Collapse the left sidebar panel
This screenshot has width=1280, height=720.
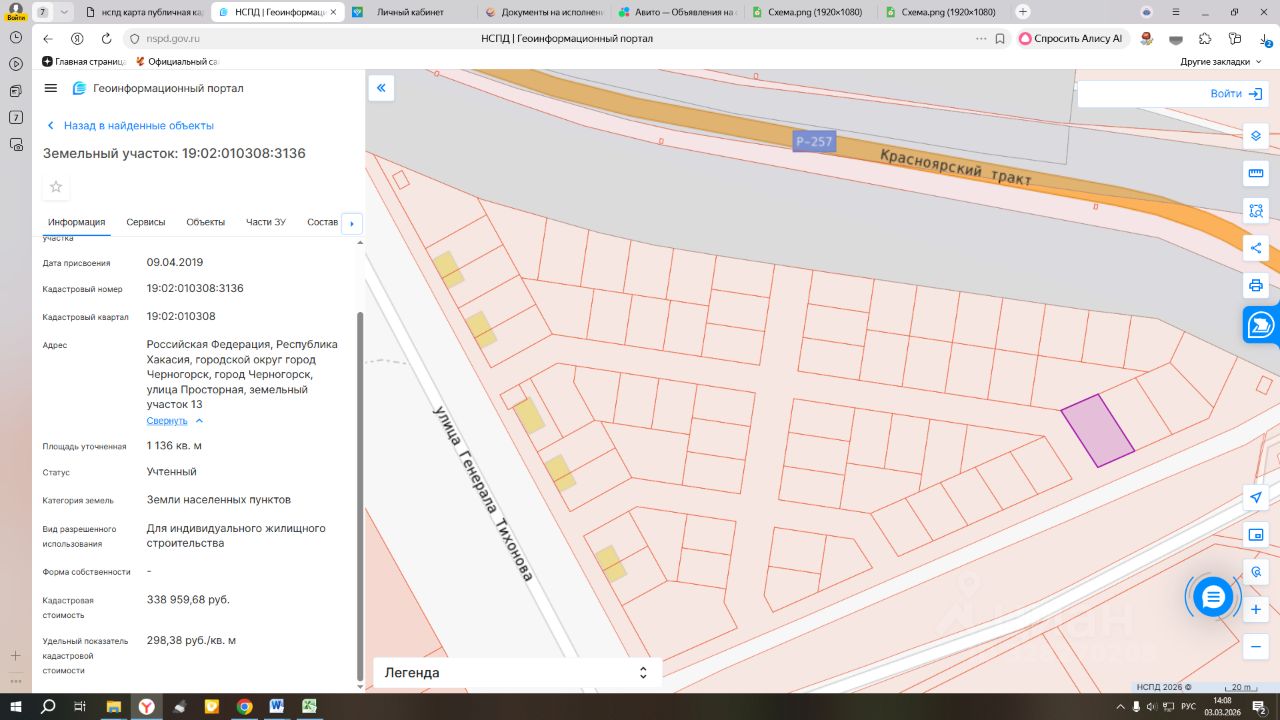[x=381, y=88]
